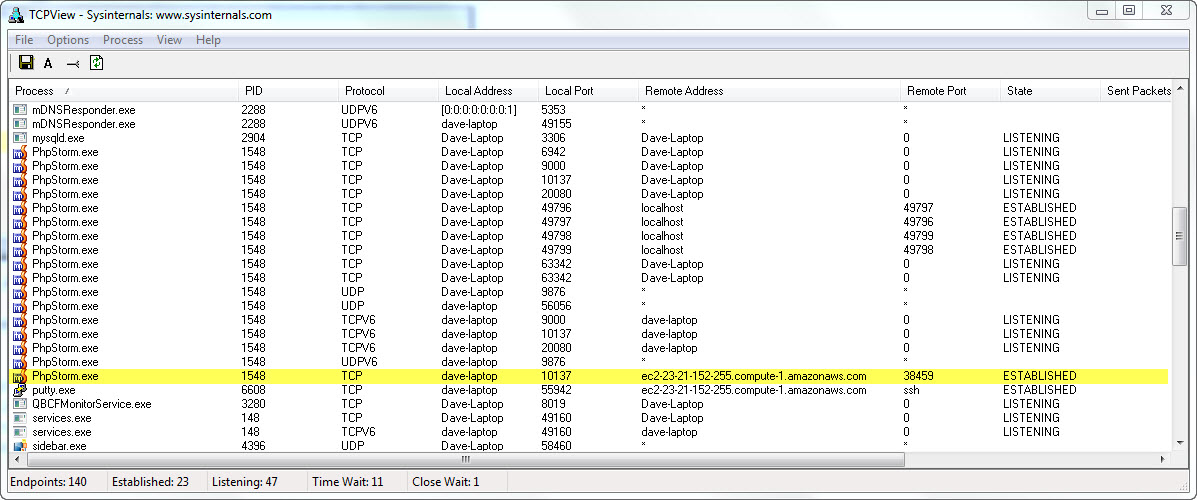
Task: Click 'Established: 23' in status bar
Action: (150, 482)
